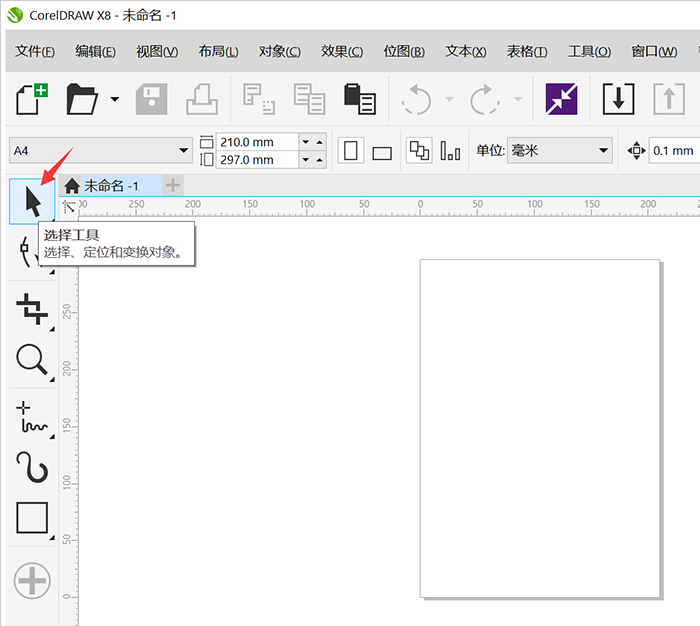Open the 单位 units dropdown
This screenshot has width=700, height=626.
(x=603, y=151)
